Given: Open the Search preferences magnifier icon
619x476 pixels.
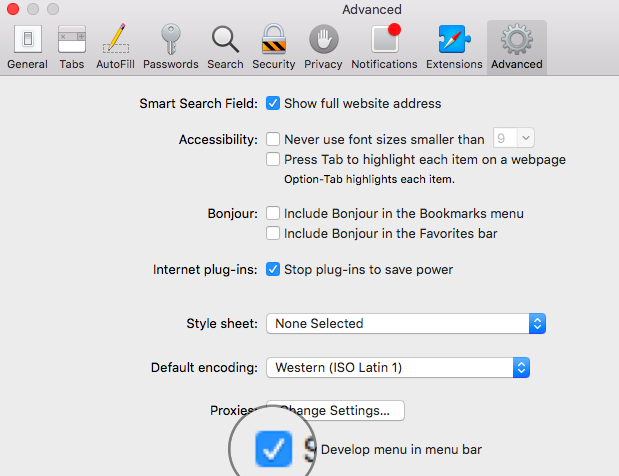Looking at the screenshot, I should point(225,47).
